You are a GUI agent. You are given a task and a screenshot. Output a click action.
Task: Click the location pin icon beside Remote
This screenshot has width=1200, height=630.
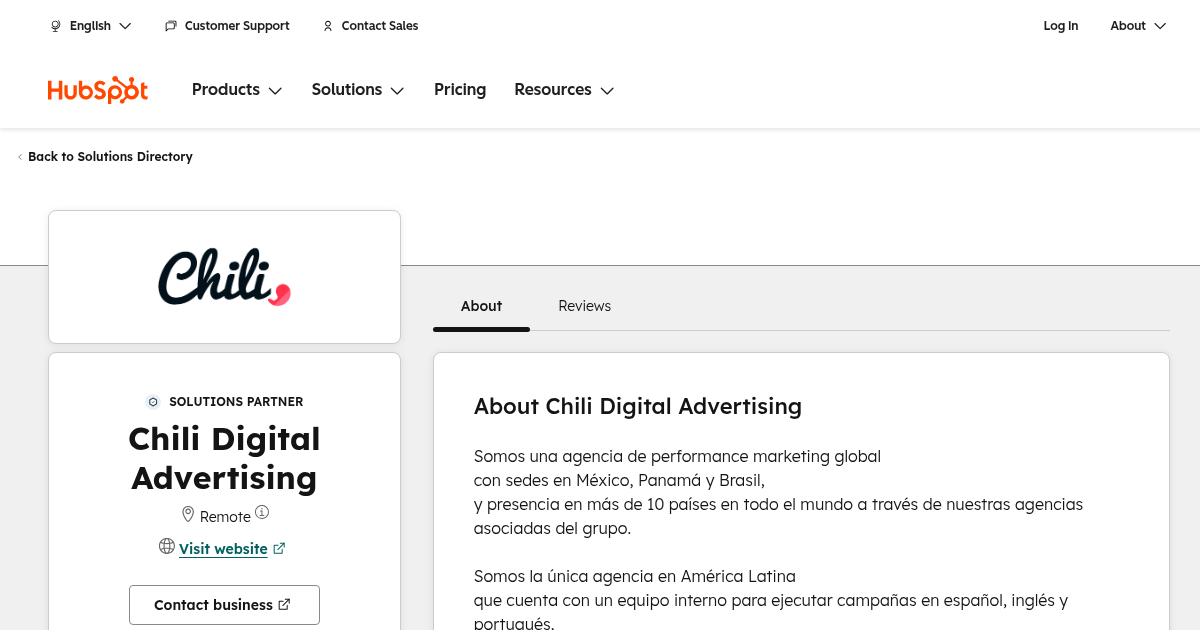(187, 514)
